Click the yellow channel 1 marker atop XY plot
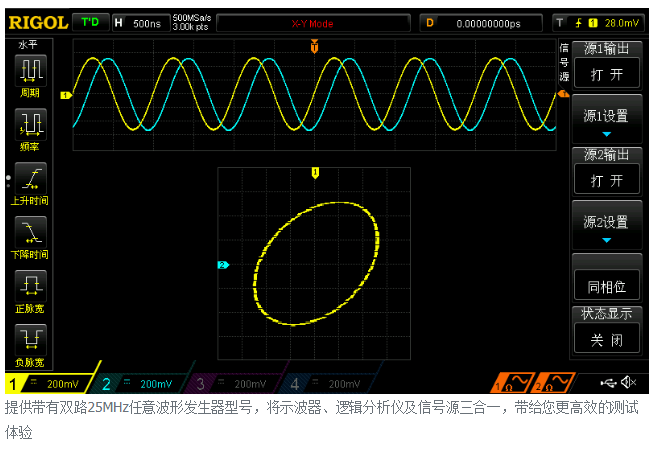 point(315,173)
